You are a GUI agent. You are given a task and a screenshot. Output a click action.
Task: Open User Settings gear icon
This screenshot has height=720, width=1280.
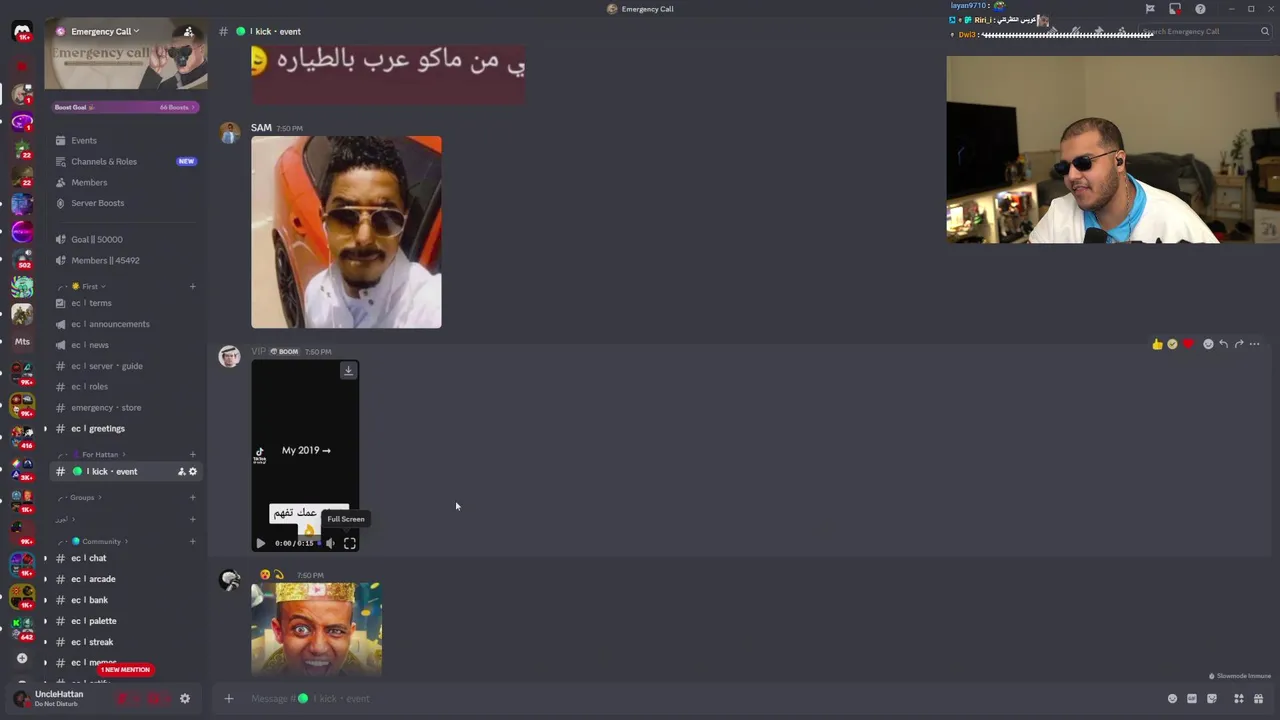pyautogui.click(x=184, y=698)
